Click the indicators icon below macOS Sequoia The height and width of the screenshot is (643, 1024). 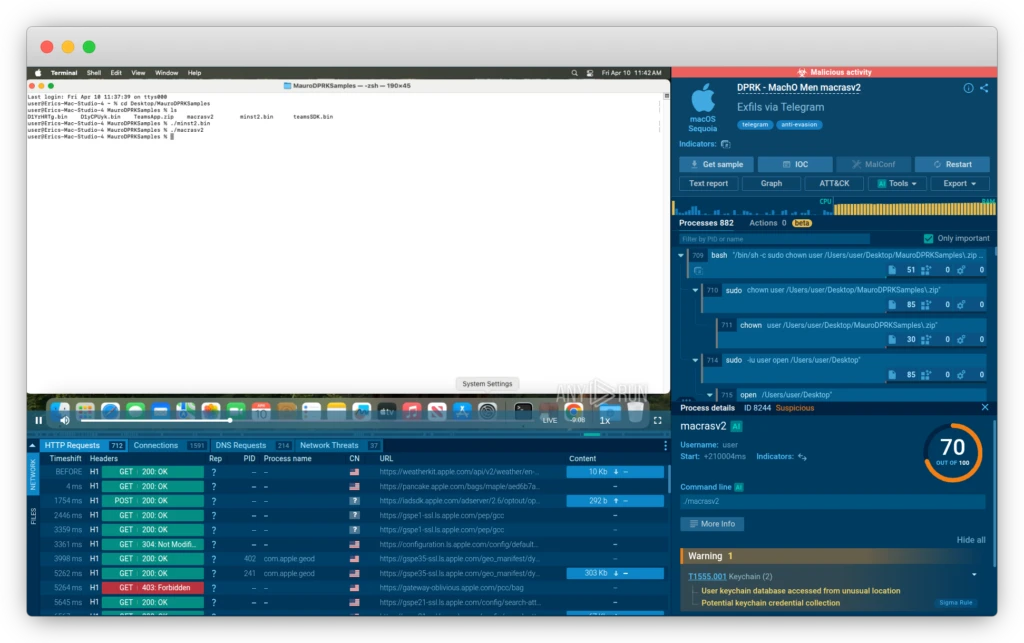[x=726, y=144]
